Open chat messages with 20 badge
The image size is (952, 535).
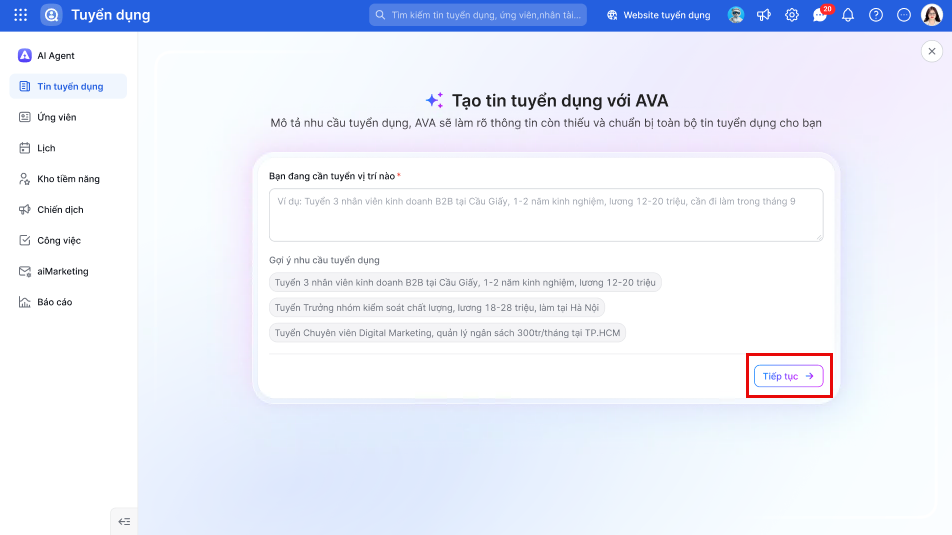click(820, 15)
